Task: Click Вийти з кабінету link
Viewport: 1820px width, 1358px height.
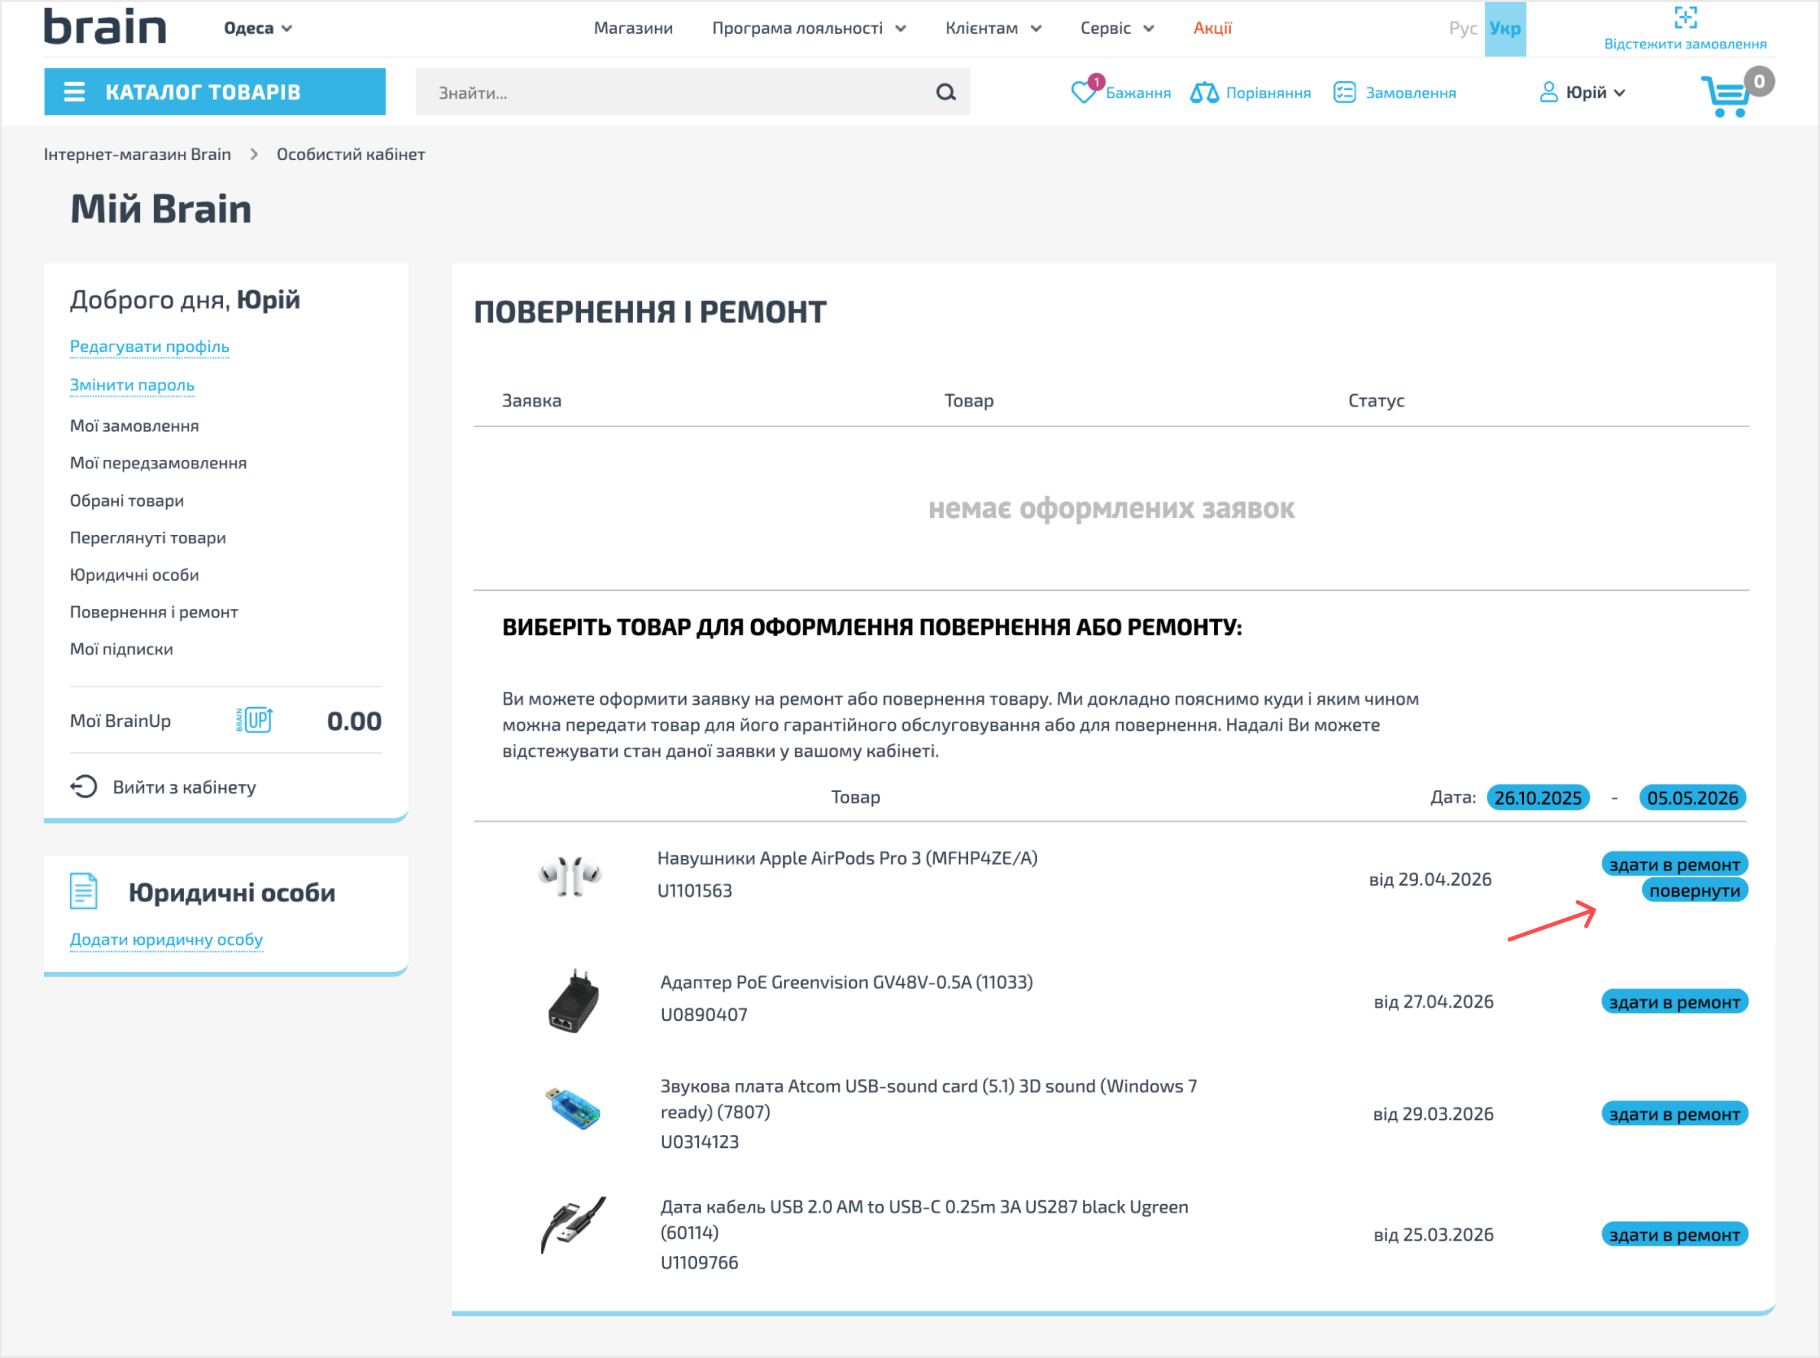Action: click(184, 787)
